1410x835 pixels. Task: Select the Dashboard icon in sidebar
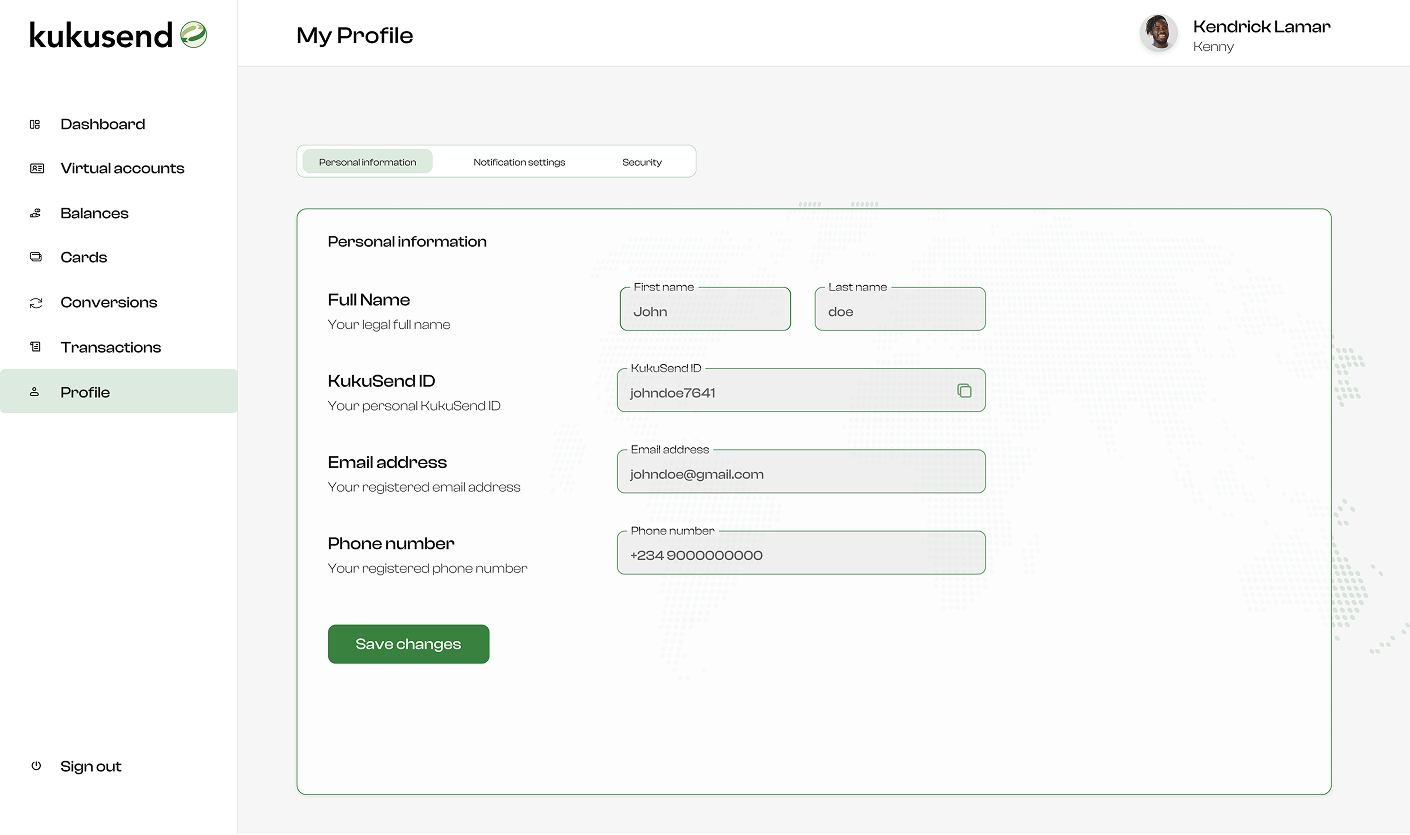tap(35, 123)
